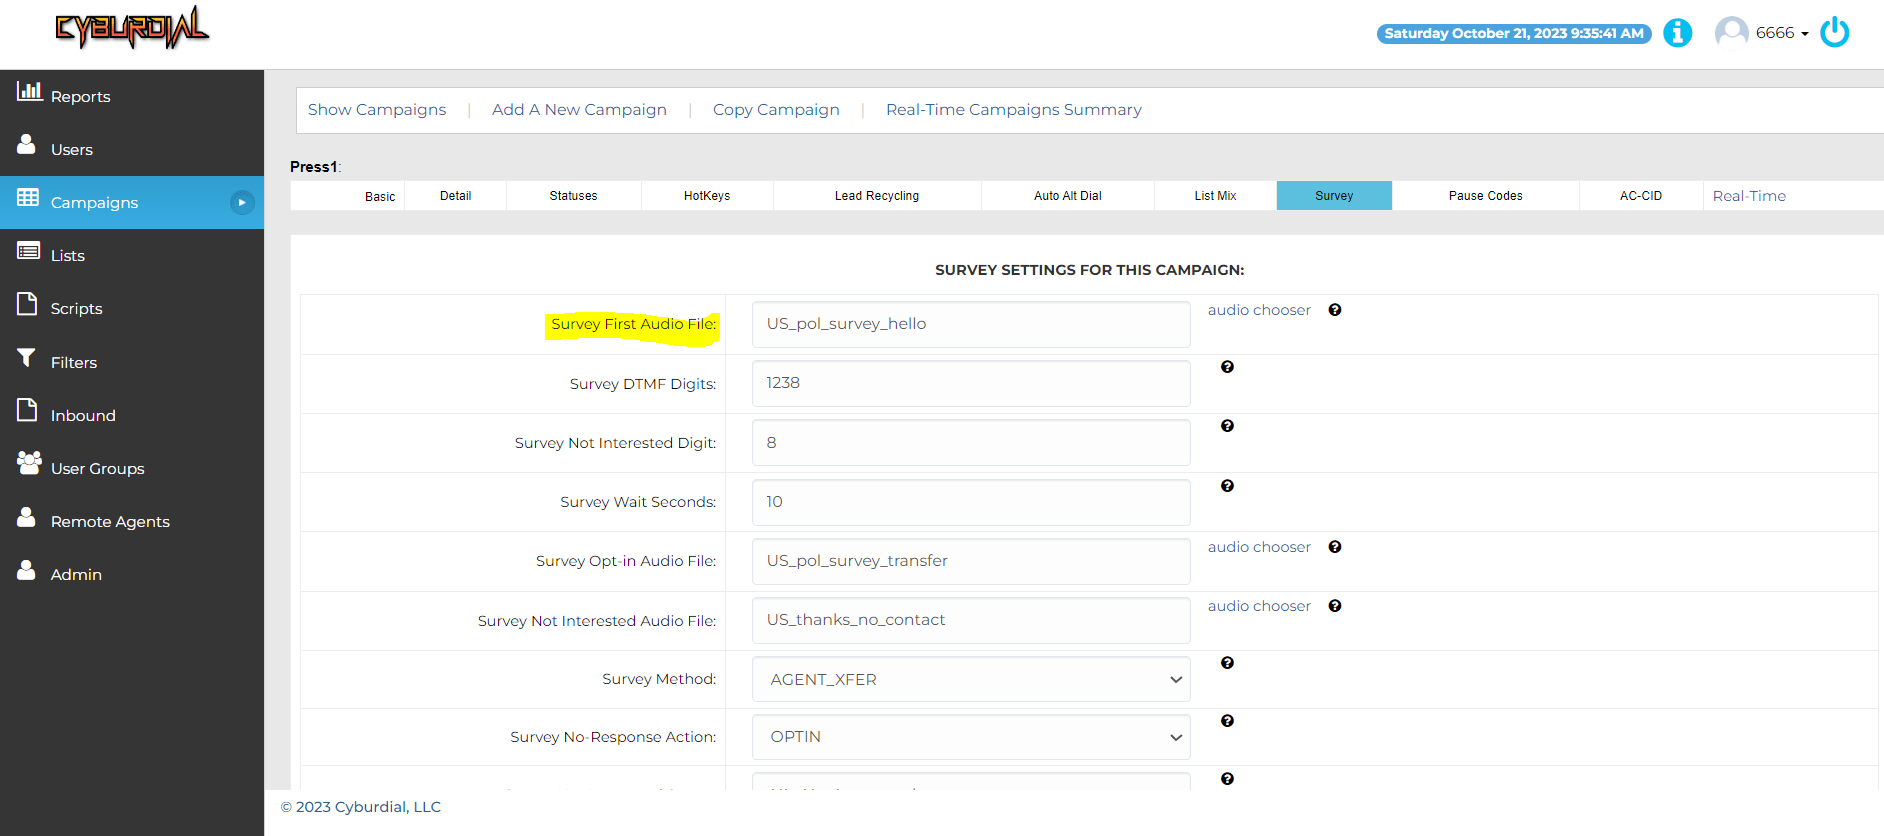Screen dimensions: 1884x836
Task: Open help icon for Survey Opt-in Audio File
Action: pyautogui.click(x=1335, y=547)
